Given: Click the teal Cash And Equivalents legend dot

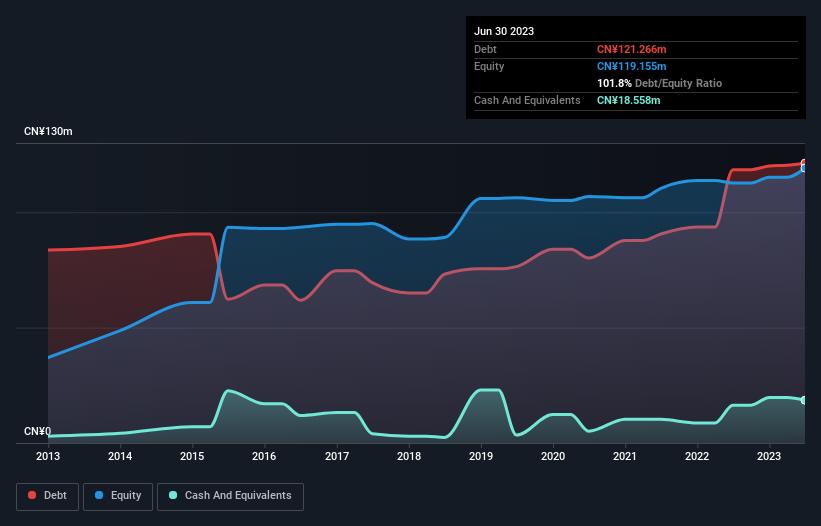Looking at the screenshot, I should (x=173, y=495).
